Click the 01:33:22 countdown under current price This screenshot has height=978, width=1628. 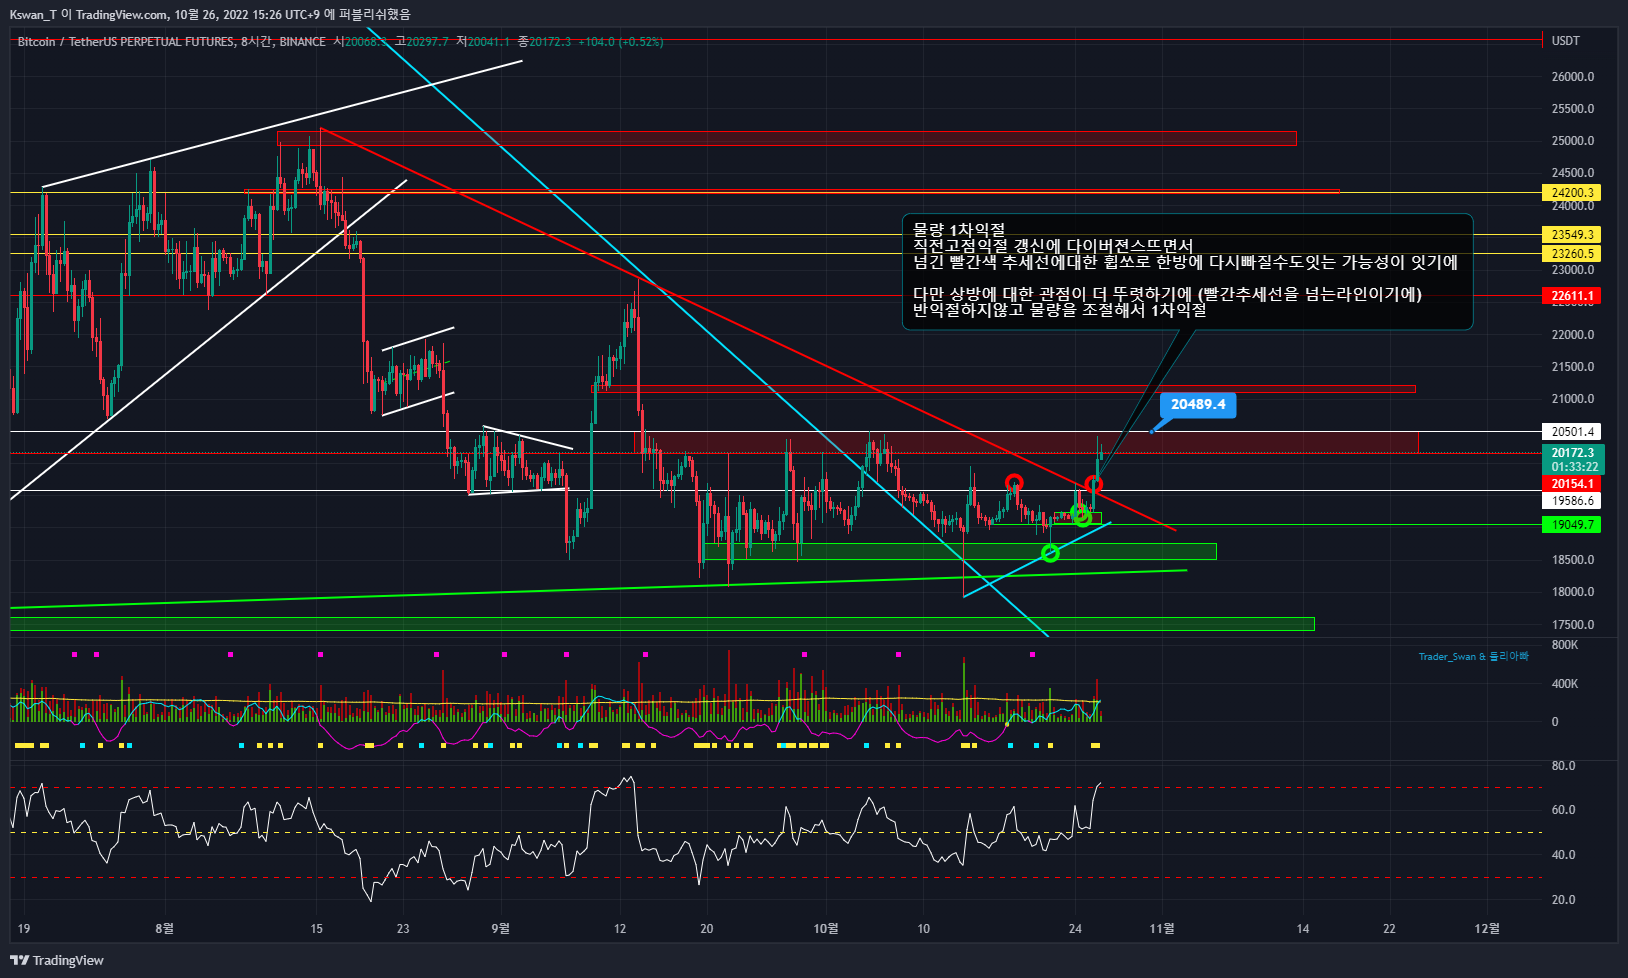[1573, 467]
